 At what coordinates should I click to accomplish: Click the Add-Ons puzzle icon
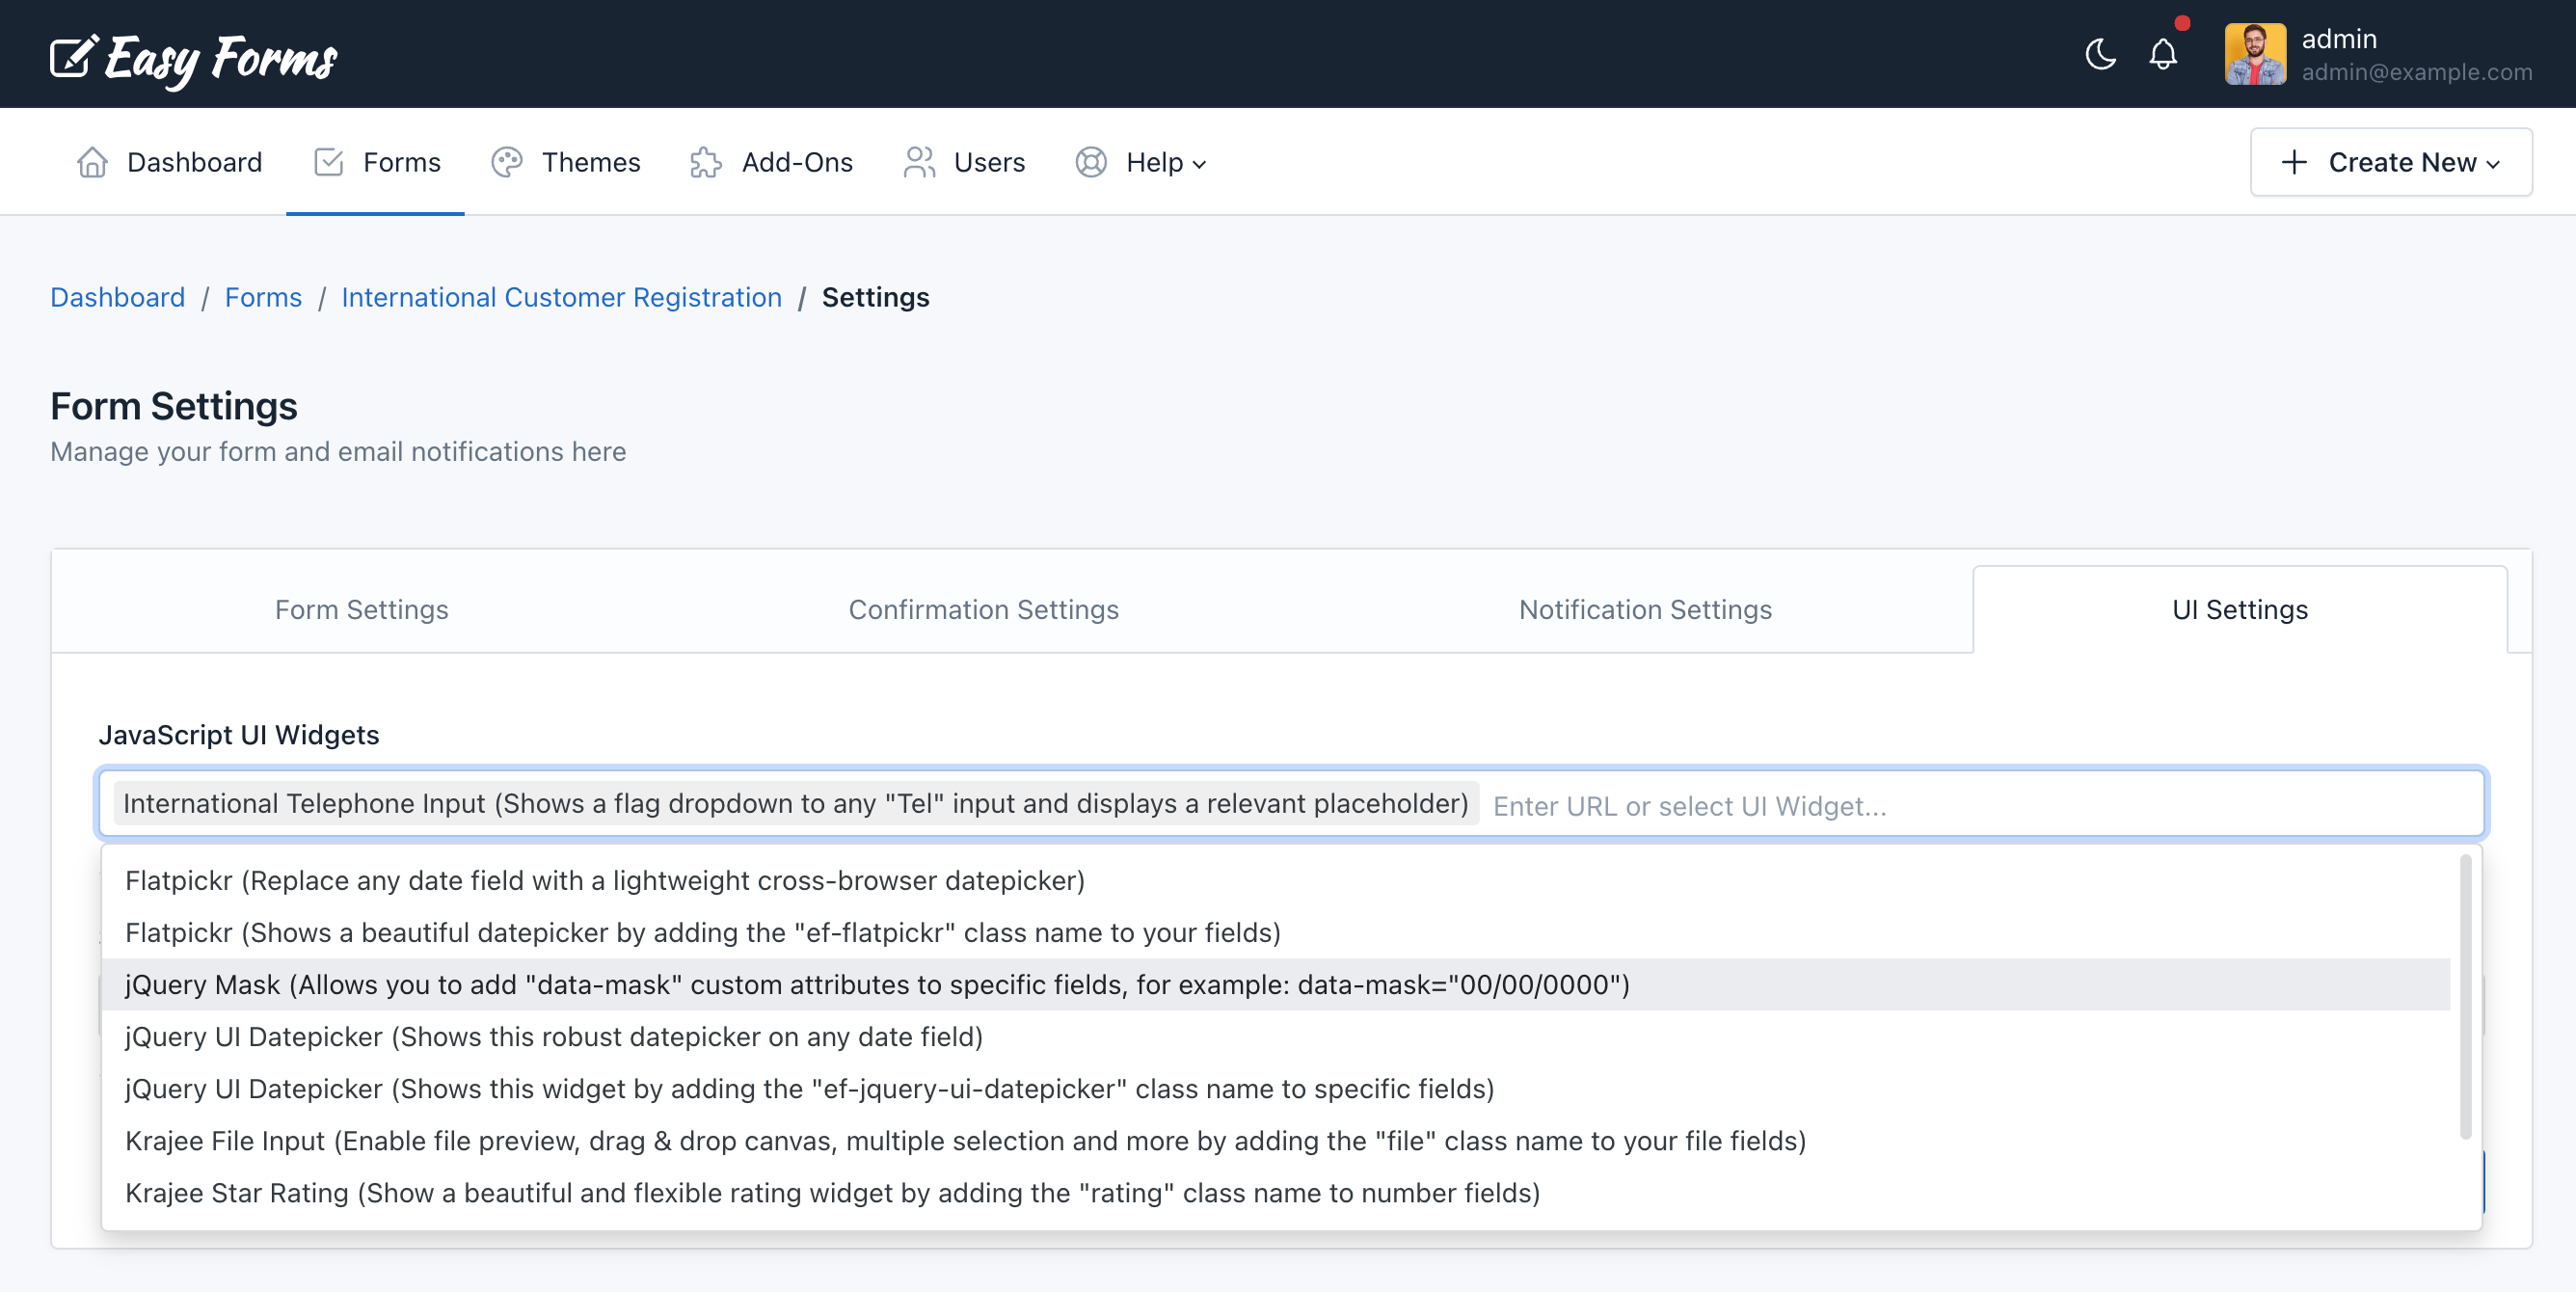pyautogui.click(x=705, y=162)
